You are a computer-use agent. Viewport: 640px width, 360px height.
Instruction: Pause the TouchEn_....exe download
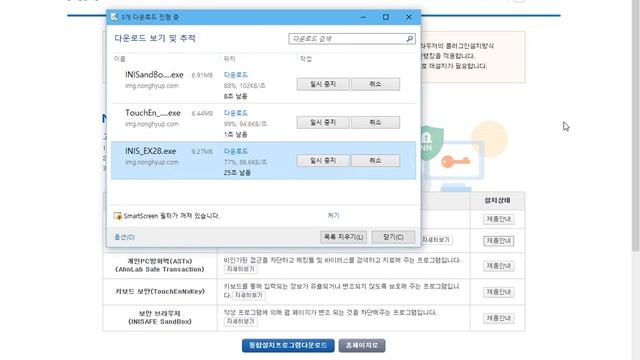323,122
